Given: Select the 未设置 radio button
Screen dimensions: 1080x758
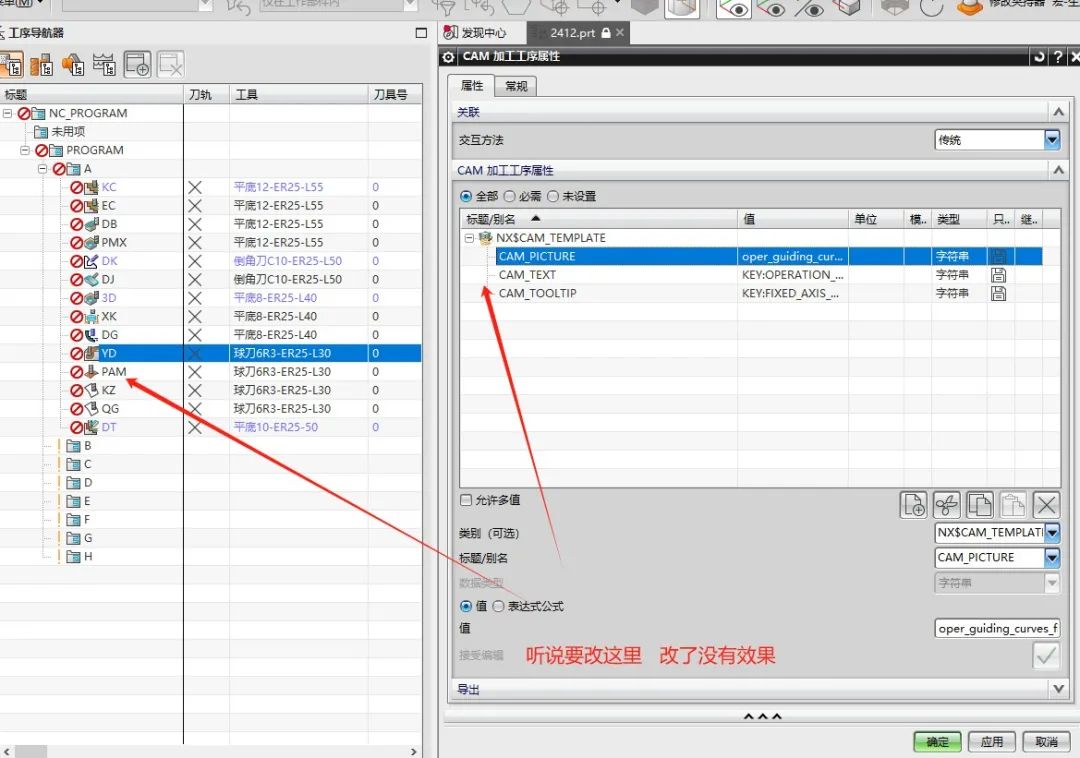Looking at the screenshot, I should tap(552, 196).
